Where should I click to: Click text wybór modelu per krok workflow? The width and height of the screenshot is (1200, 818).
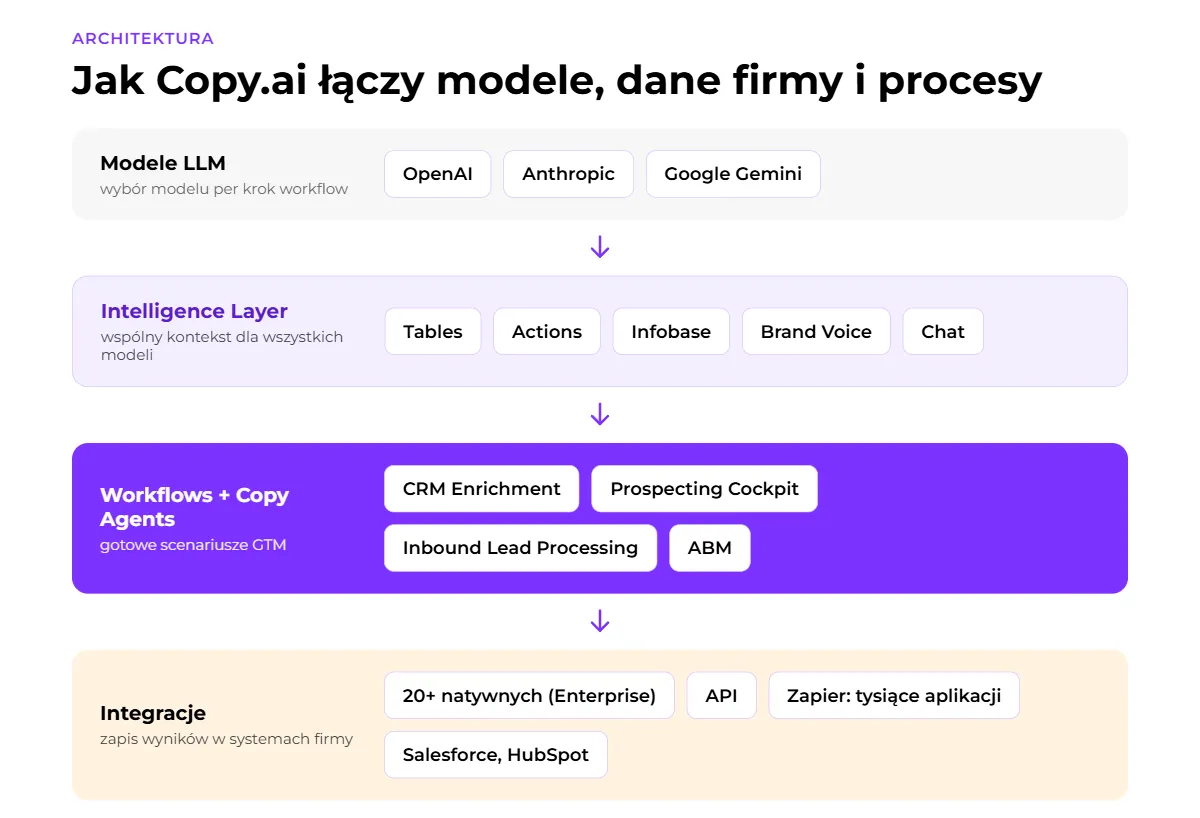click(224, 189)
